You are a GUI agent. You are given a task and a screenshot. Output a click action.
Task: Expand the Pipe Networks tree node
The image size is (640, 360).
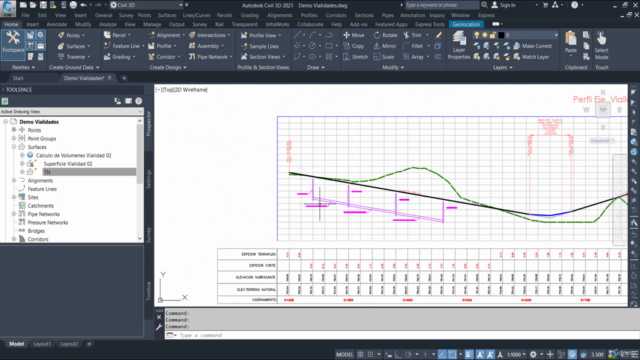14,213
